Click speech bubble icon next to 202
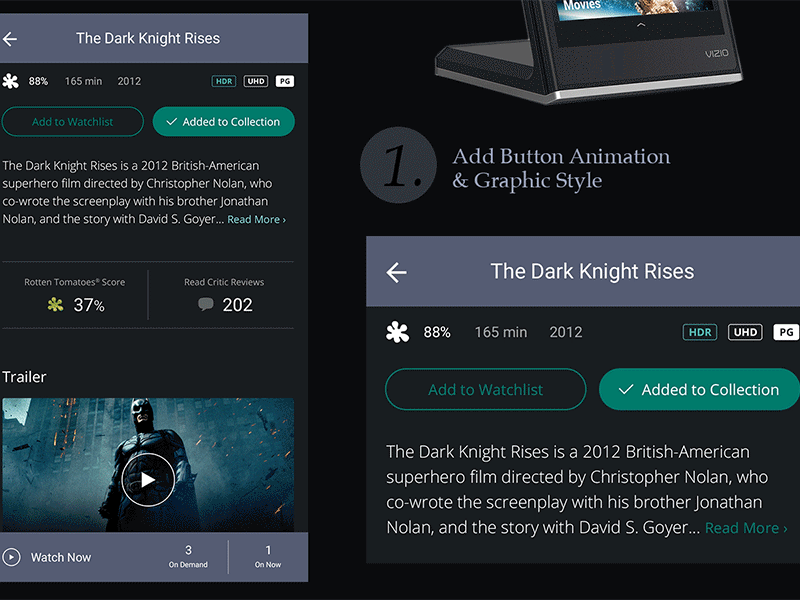800x600 pixels. pos(205,305)
